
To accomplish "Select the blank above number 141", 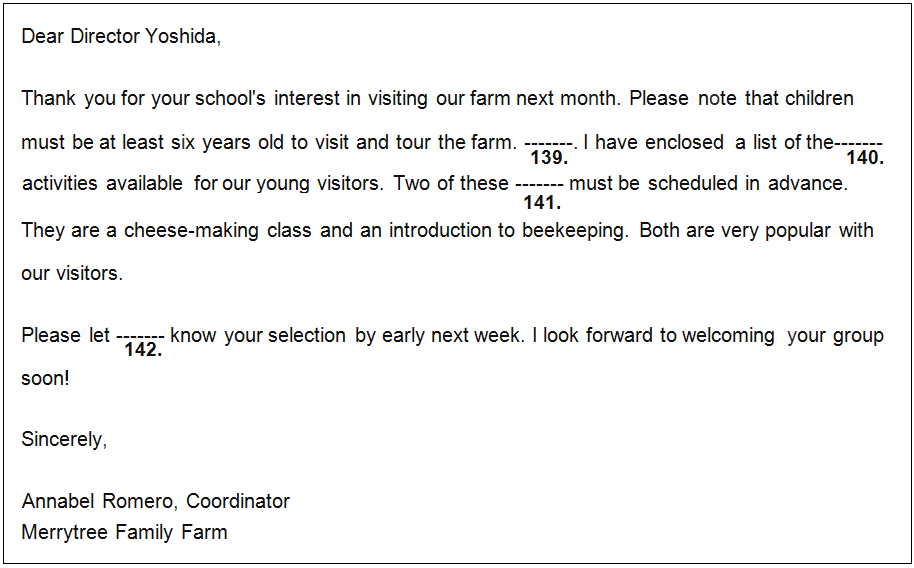I will pos(540,185).
